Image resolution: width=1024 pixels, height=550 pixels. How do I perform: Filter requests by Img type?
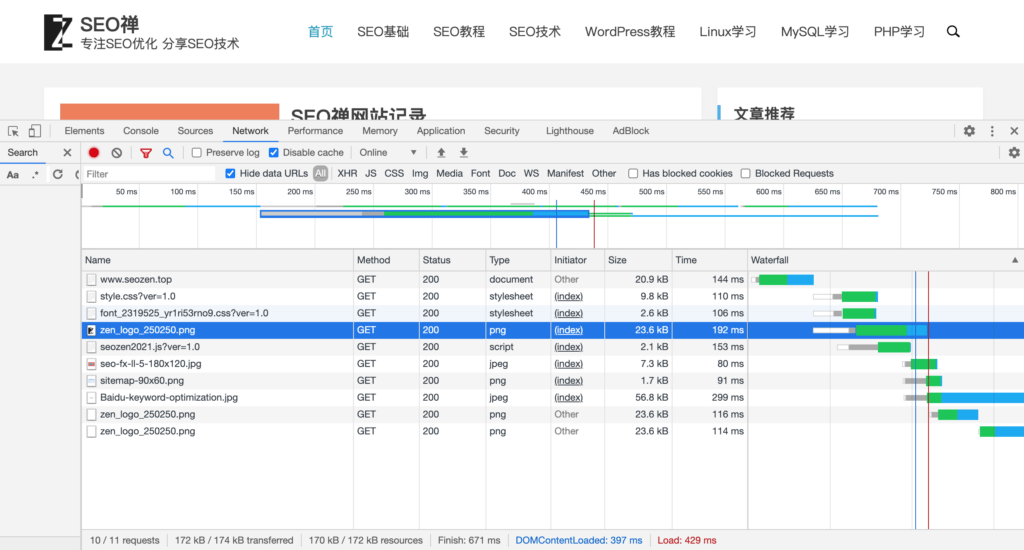pos(420,173)
